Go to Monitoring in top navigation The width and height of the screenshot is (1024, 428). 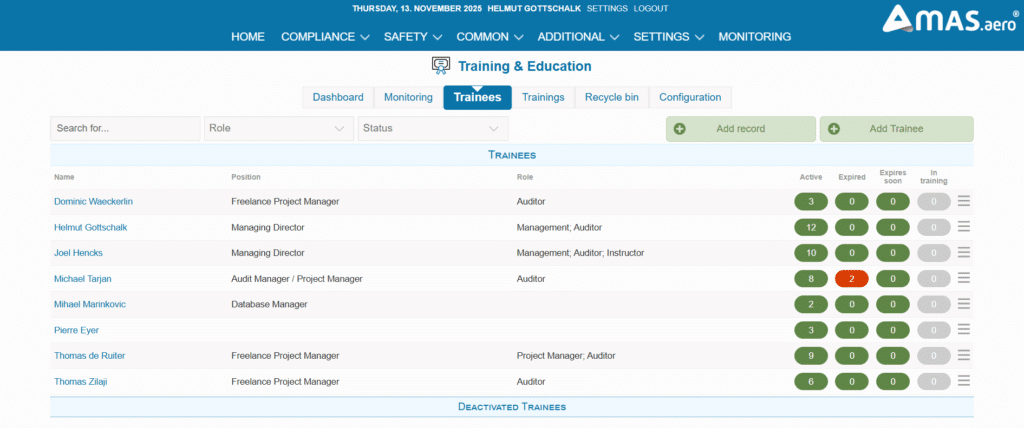coord(754,37)
